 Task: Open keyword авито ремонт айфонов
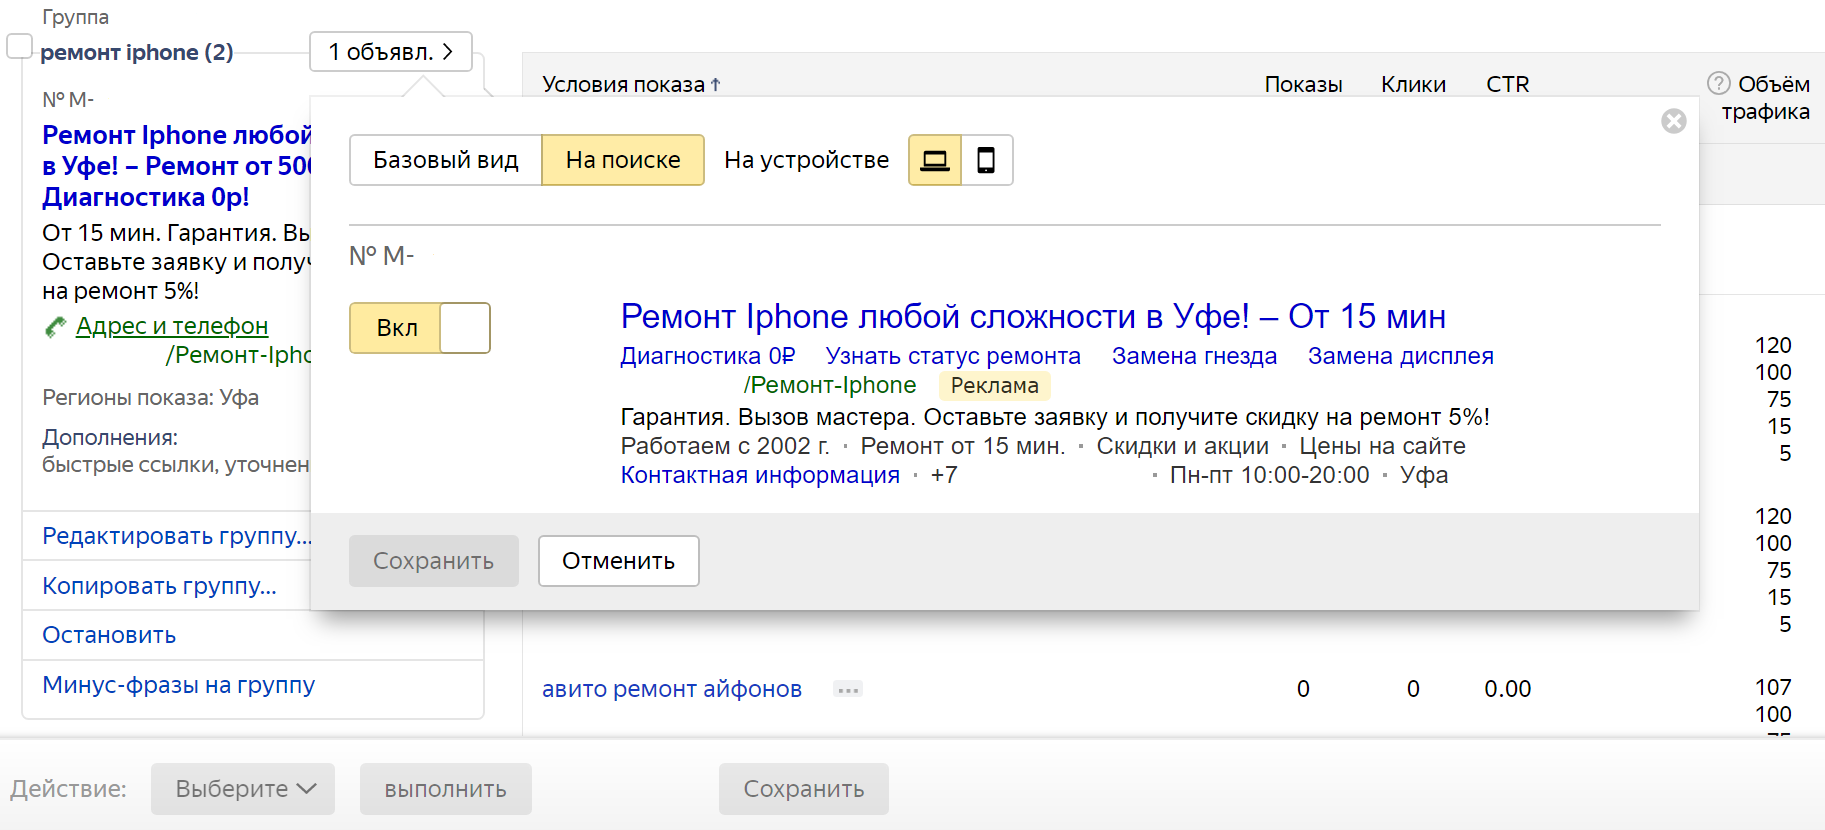tap(672, 689)
